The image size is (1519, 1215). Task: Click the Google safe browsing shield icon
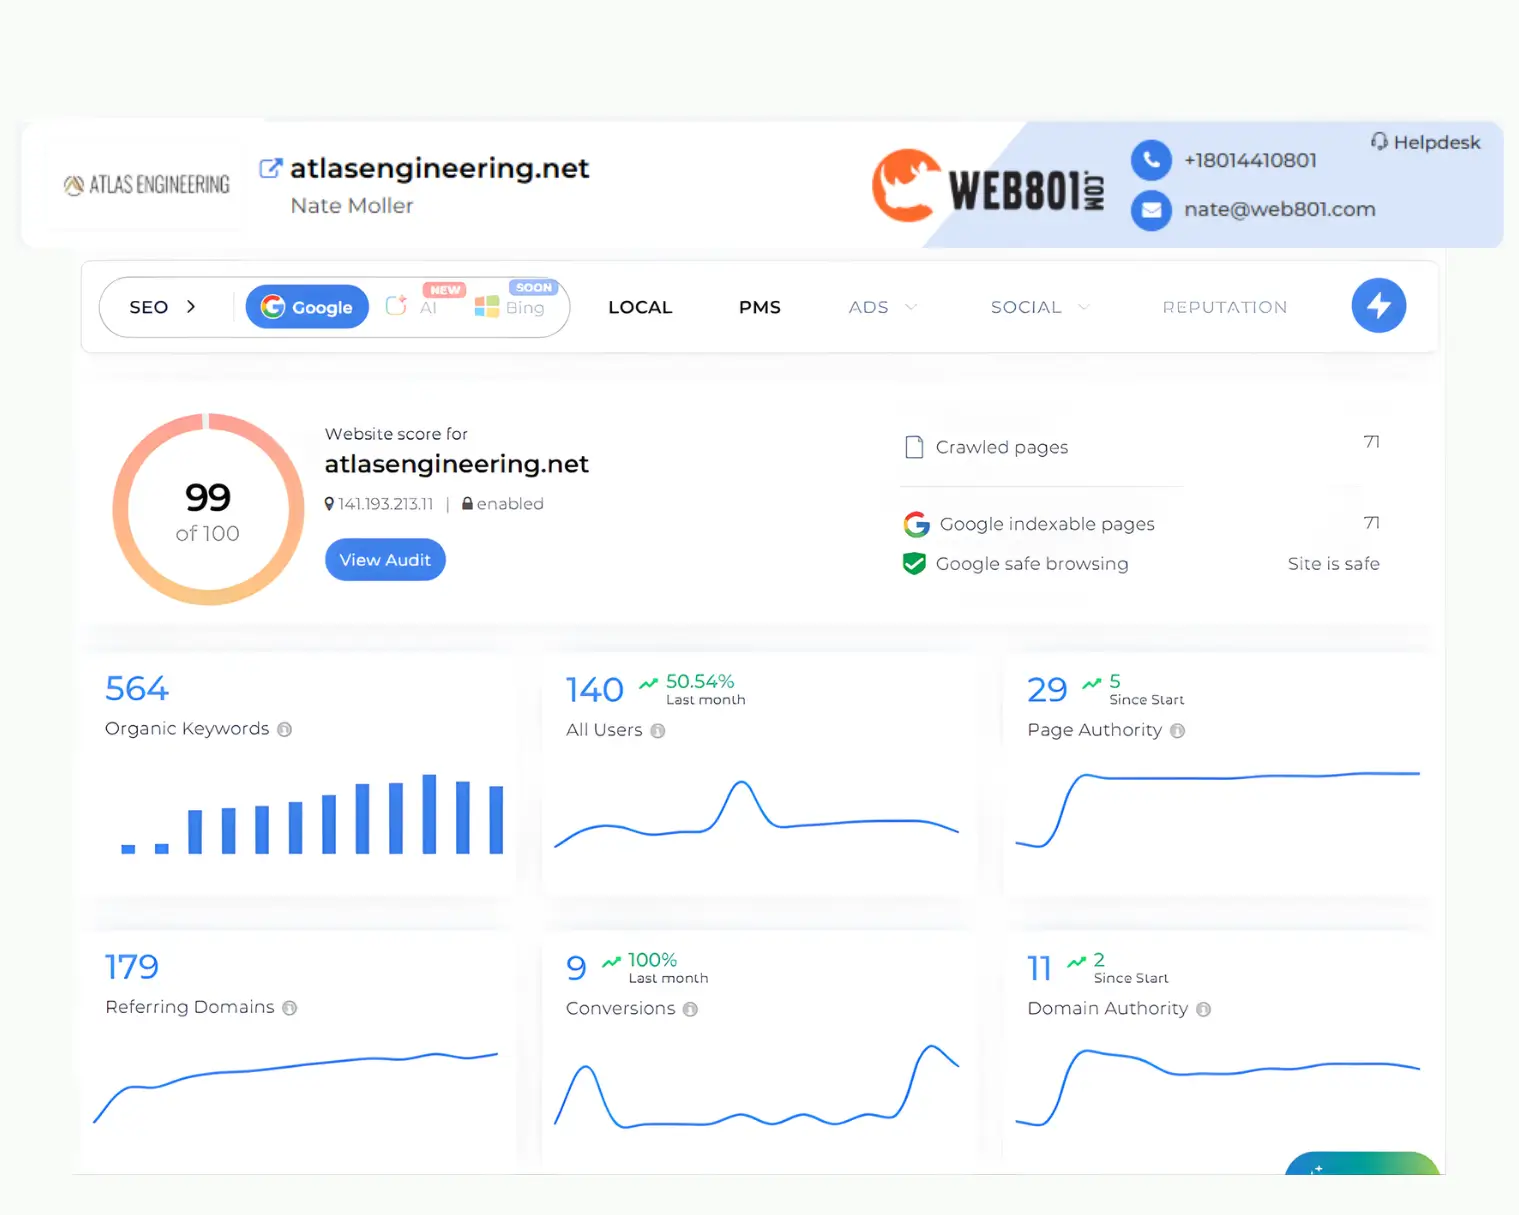click(913, 564)
